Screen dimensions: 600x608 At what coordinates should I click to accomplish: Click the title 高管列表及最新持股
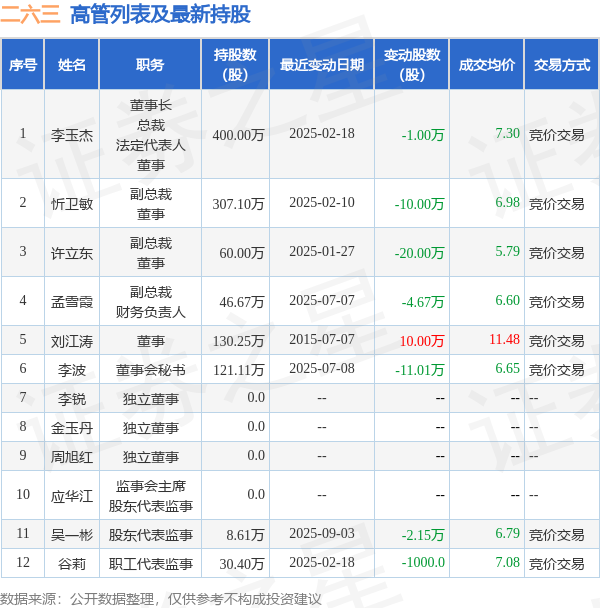tap(160, 15)
